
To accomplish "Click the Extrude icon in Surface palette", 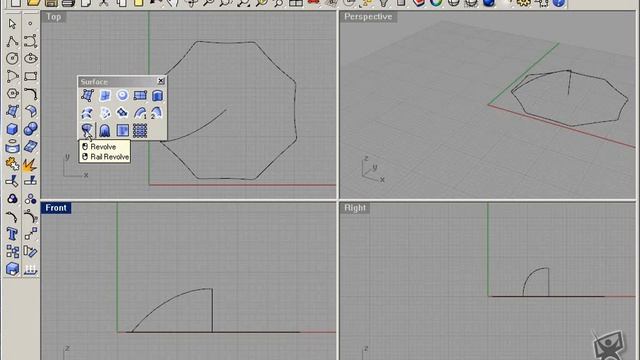I will 157,96.
